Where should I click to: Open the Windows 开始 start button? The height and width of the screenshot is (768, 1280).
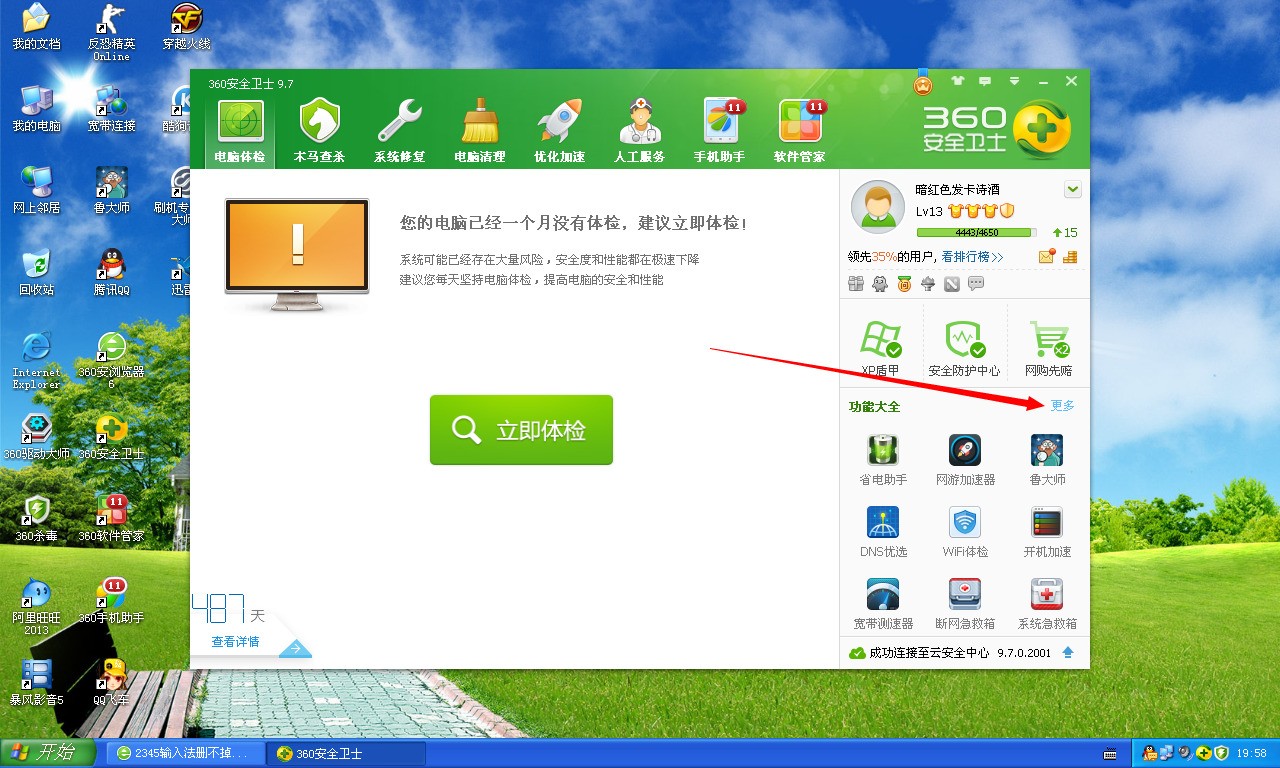[x=48, y=753]
